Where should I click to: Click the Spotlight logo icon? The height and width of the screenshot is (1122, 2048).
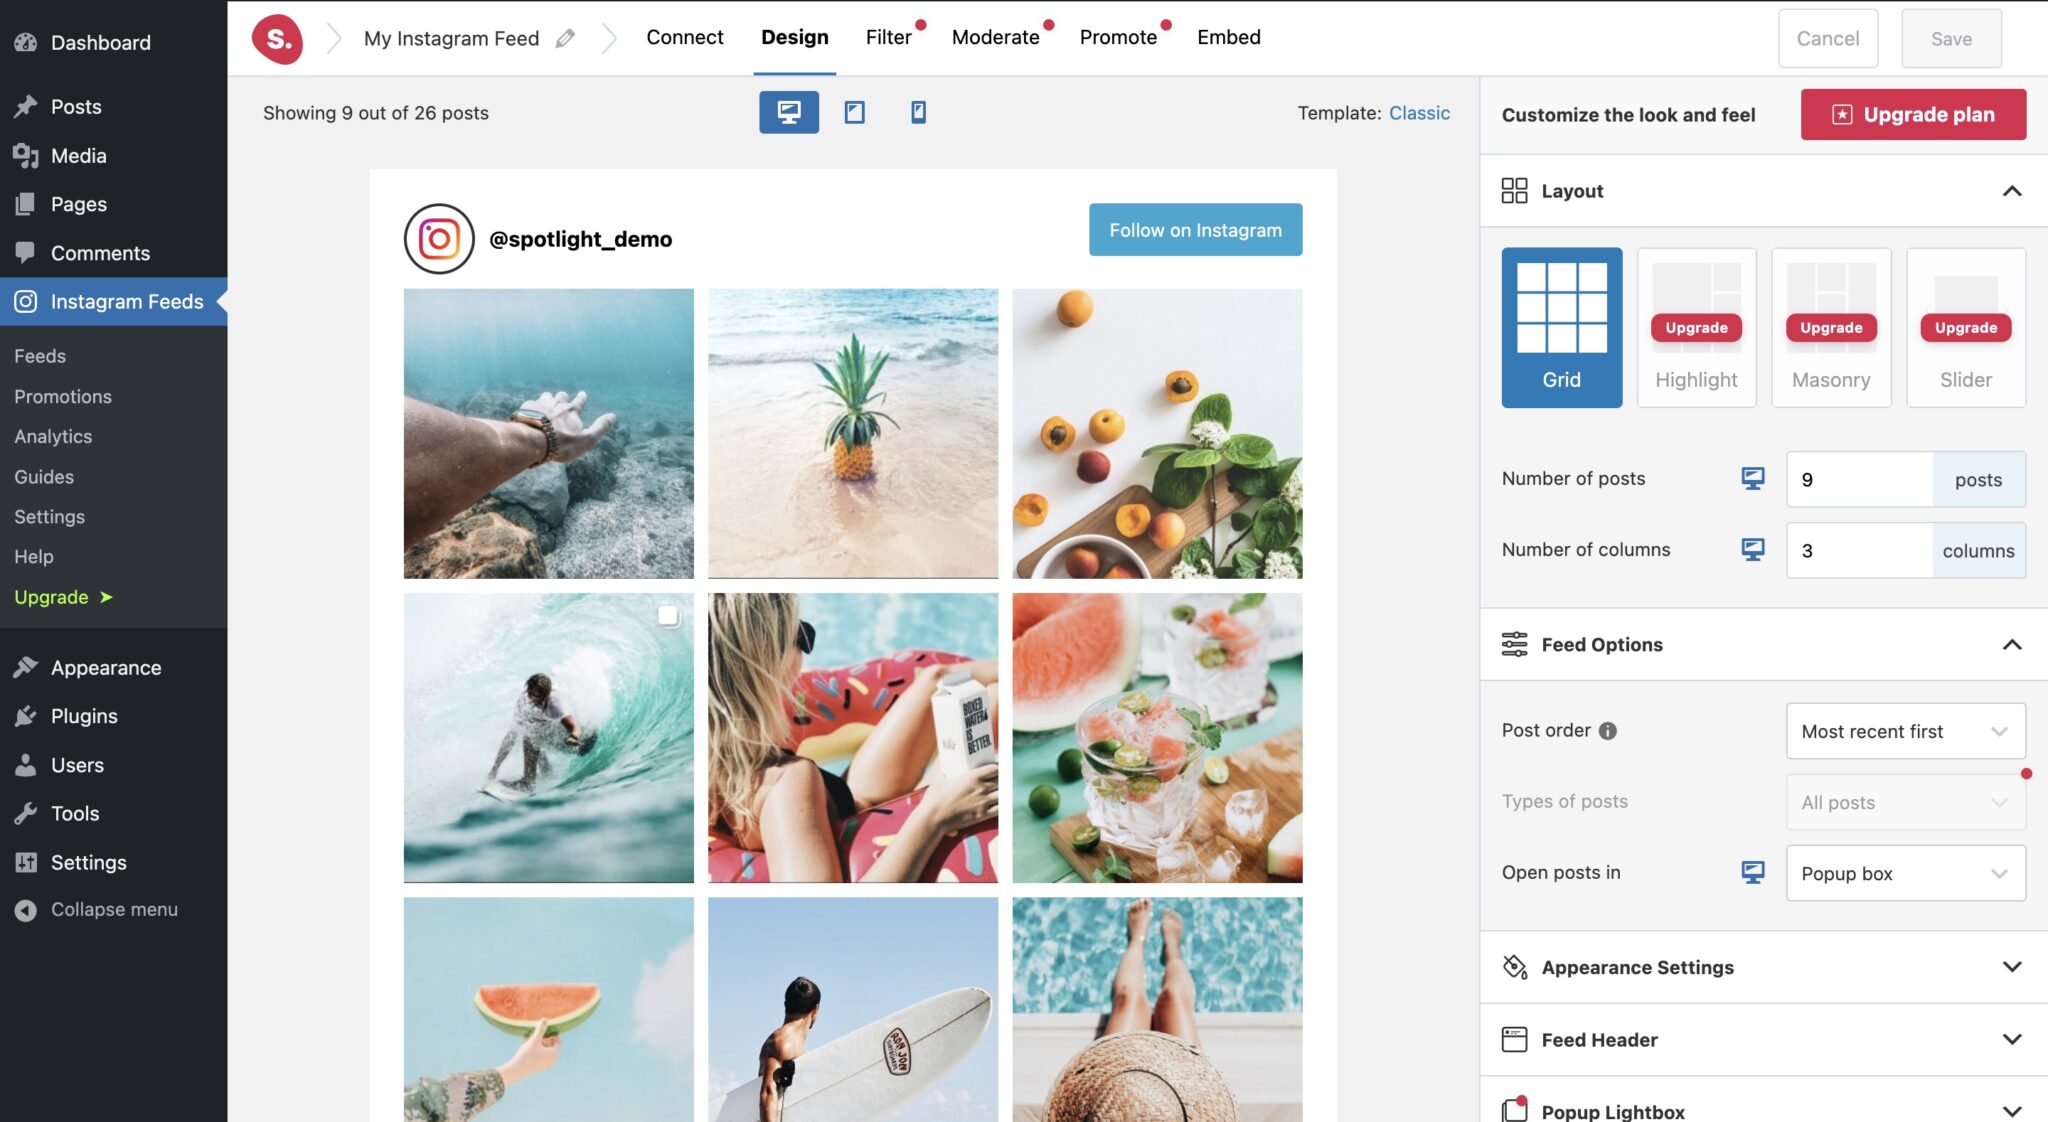pos(277,39)
